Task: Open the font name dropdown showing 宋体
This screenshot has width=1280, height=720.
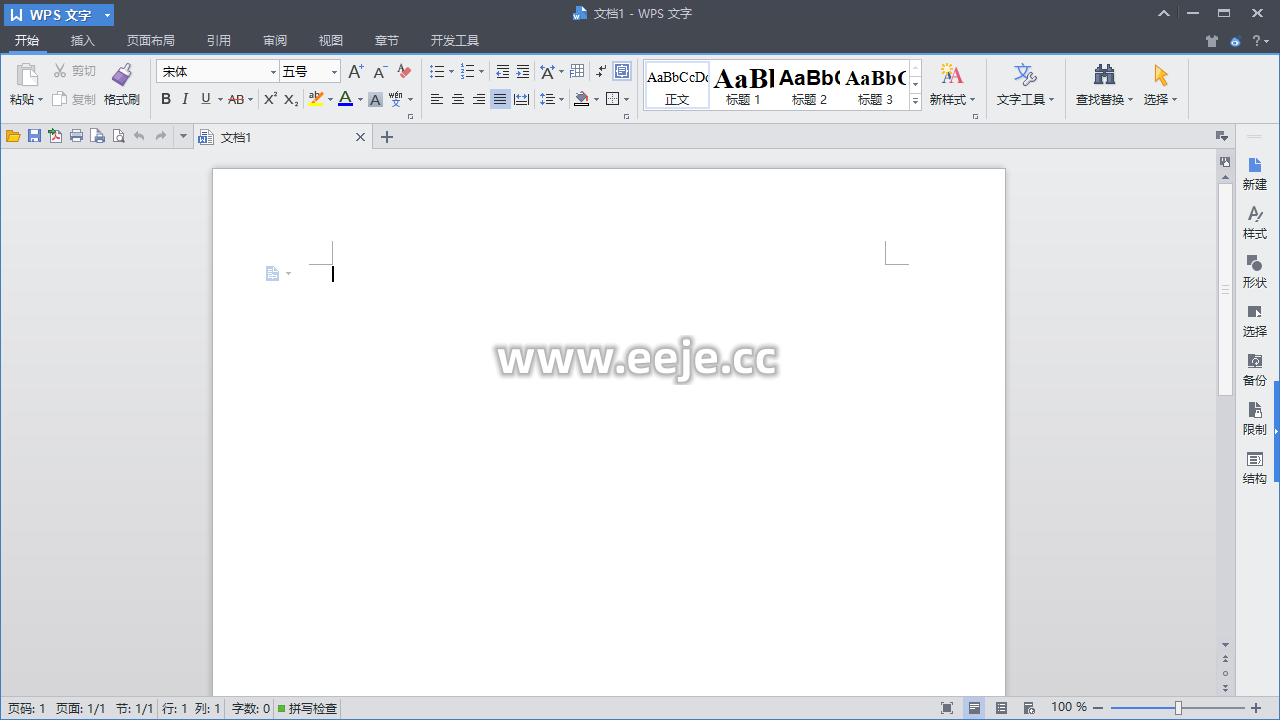Action: coord(273,72)
